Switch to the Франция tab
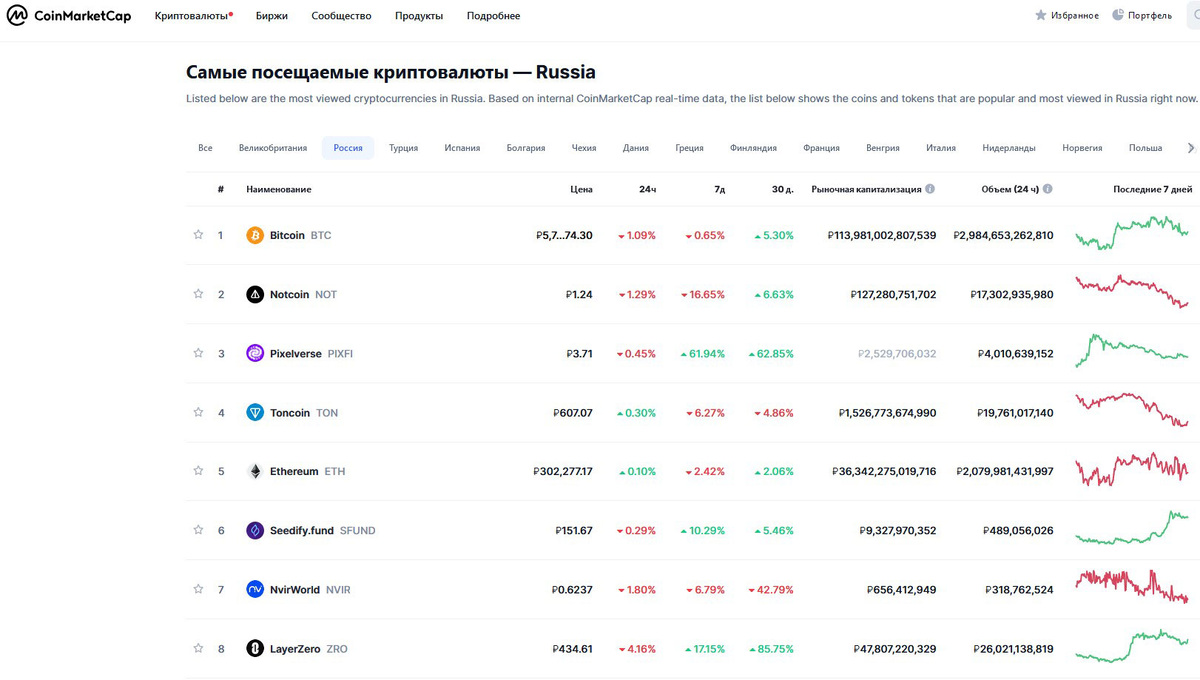 (x=821, y=148)
